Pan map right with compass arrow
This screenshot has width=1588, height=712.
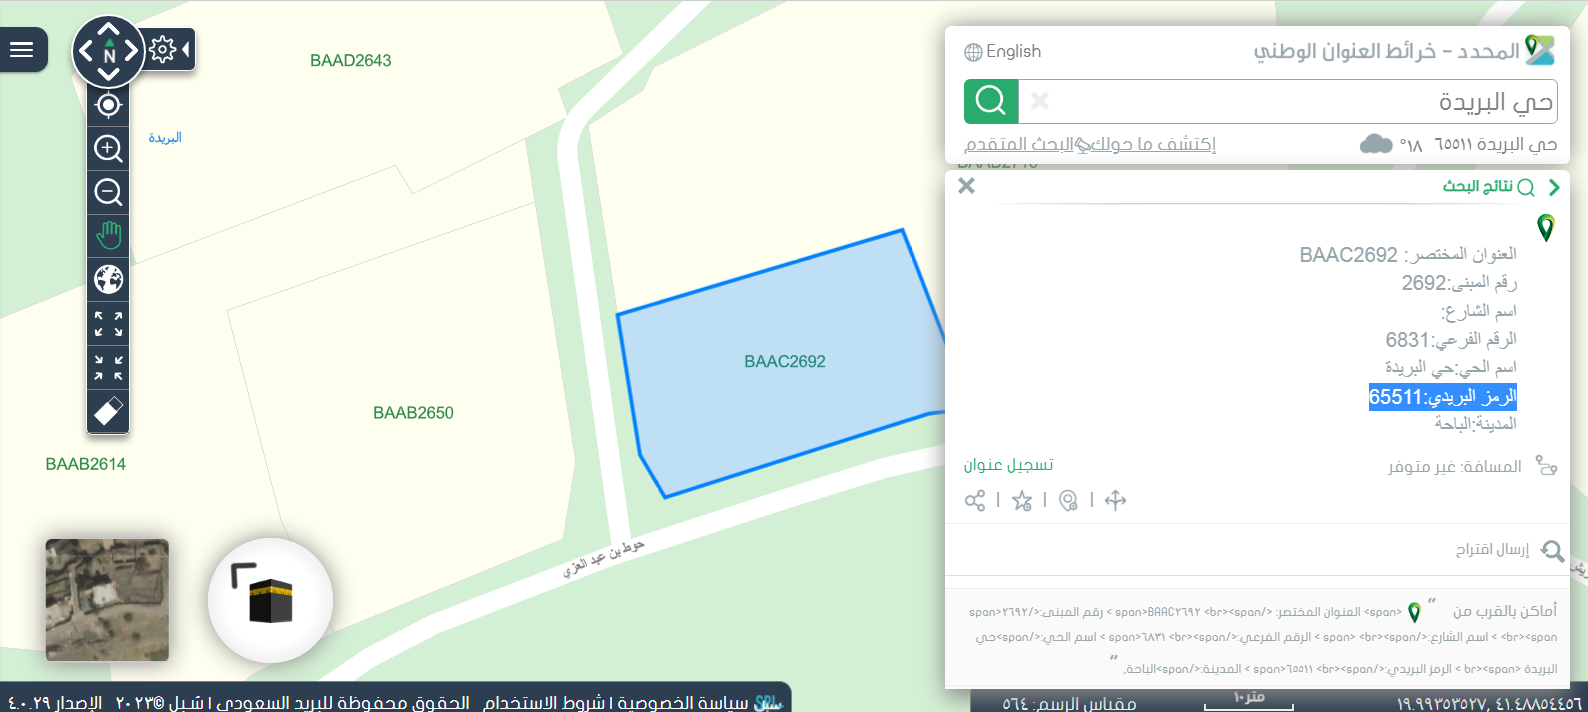131,51
